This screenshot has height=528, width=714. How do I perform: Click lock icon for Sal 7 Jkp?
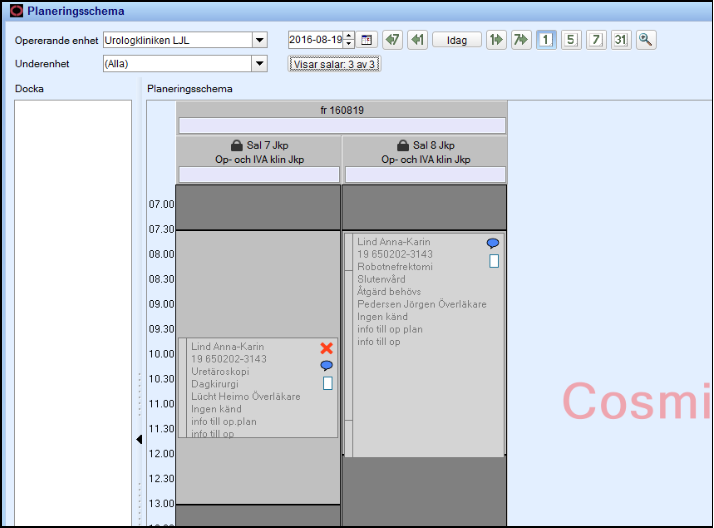click(237, 145)
